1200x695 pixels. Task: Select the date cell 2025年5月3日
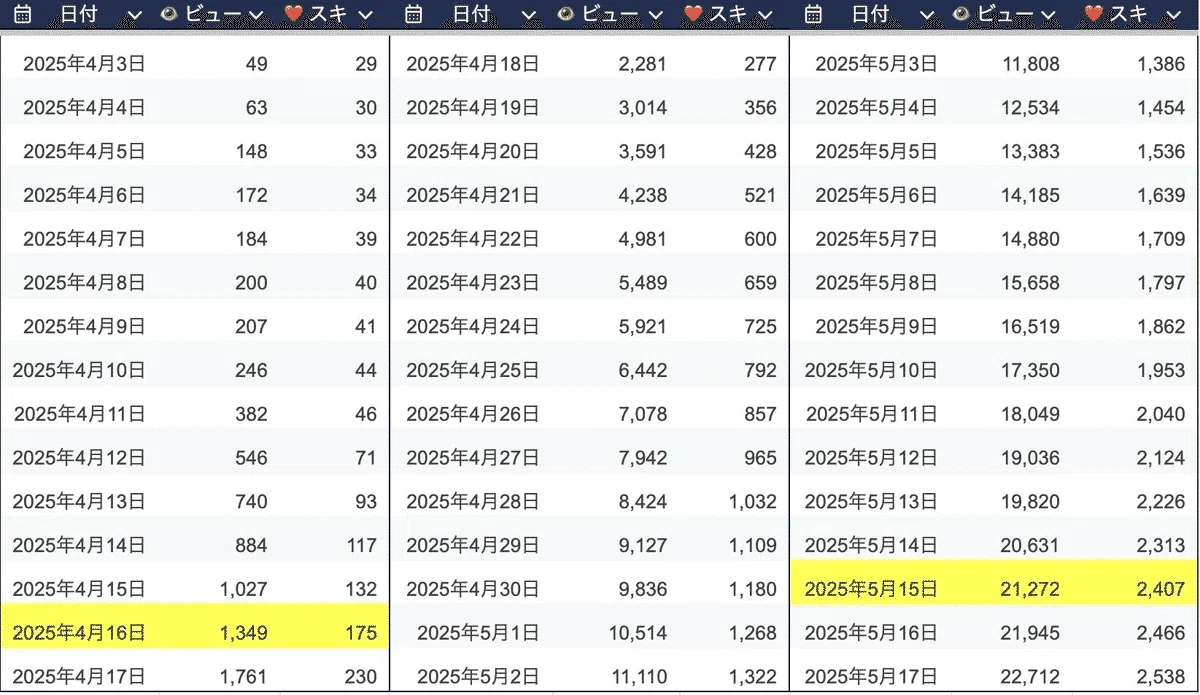(x=876, y=64)
